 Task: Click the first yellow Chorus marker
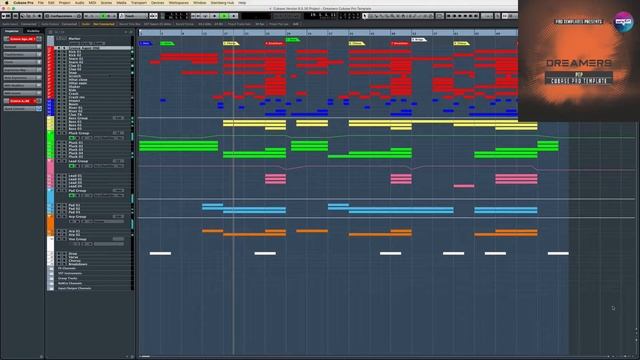coord(231,43)
